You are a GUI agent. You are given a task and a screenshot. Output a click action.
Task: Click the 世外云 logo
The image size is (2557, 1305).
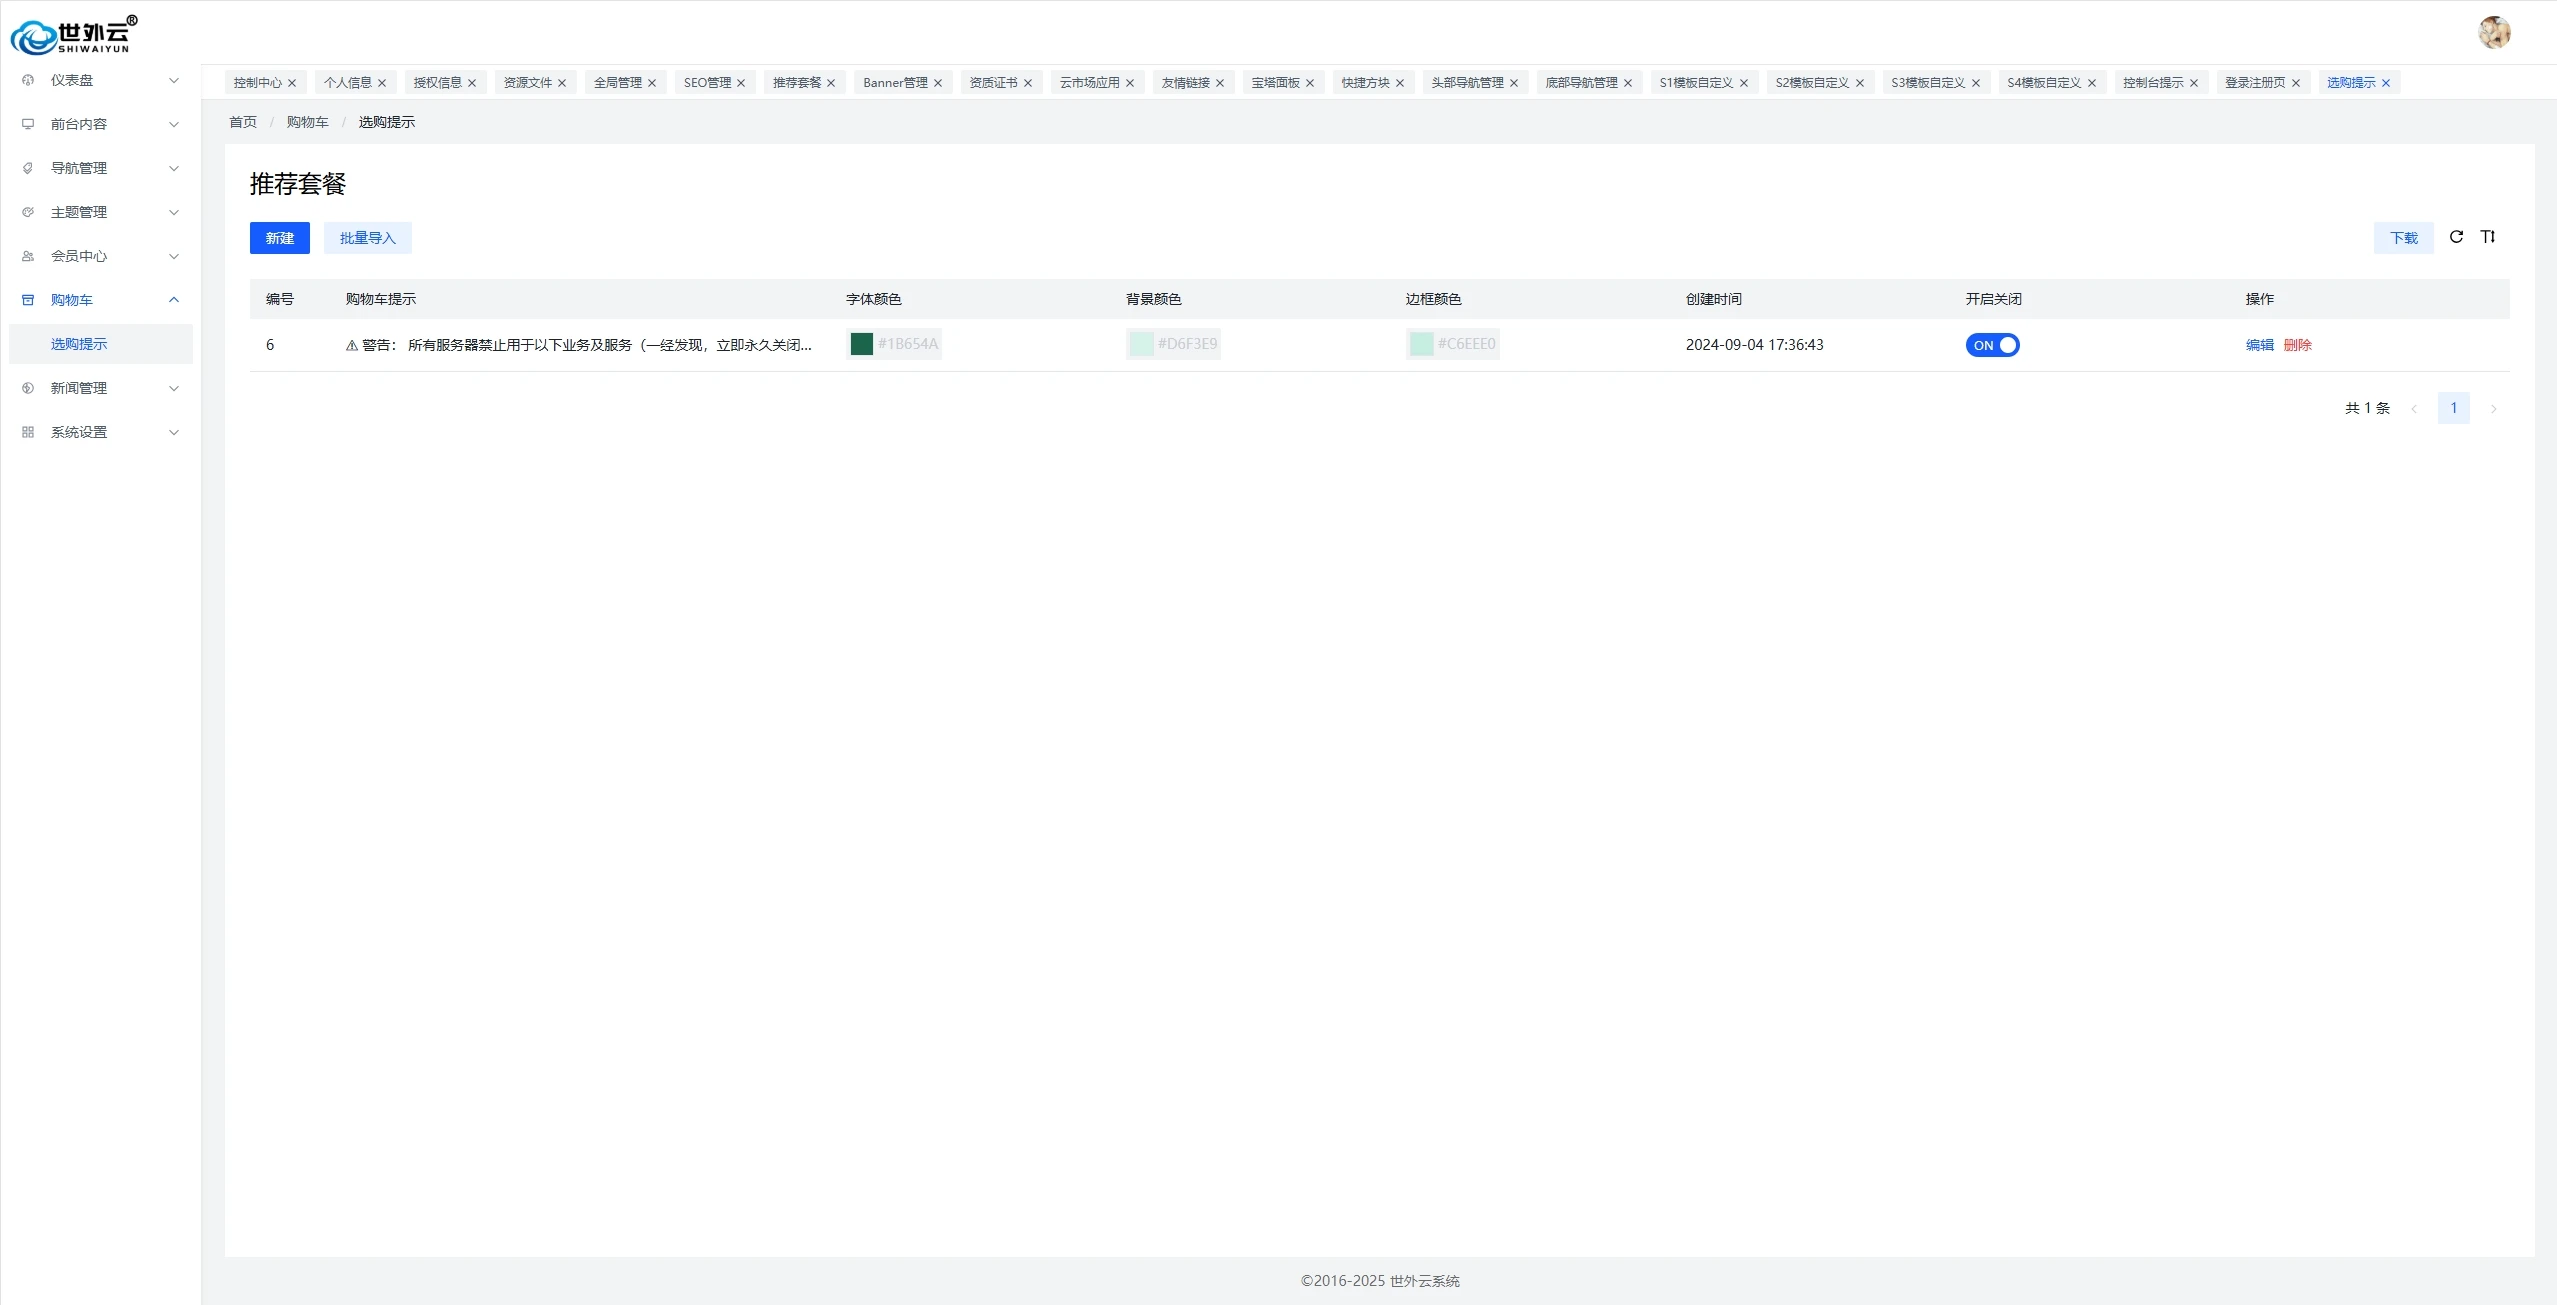(74, 35)
